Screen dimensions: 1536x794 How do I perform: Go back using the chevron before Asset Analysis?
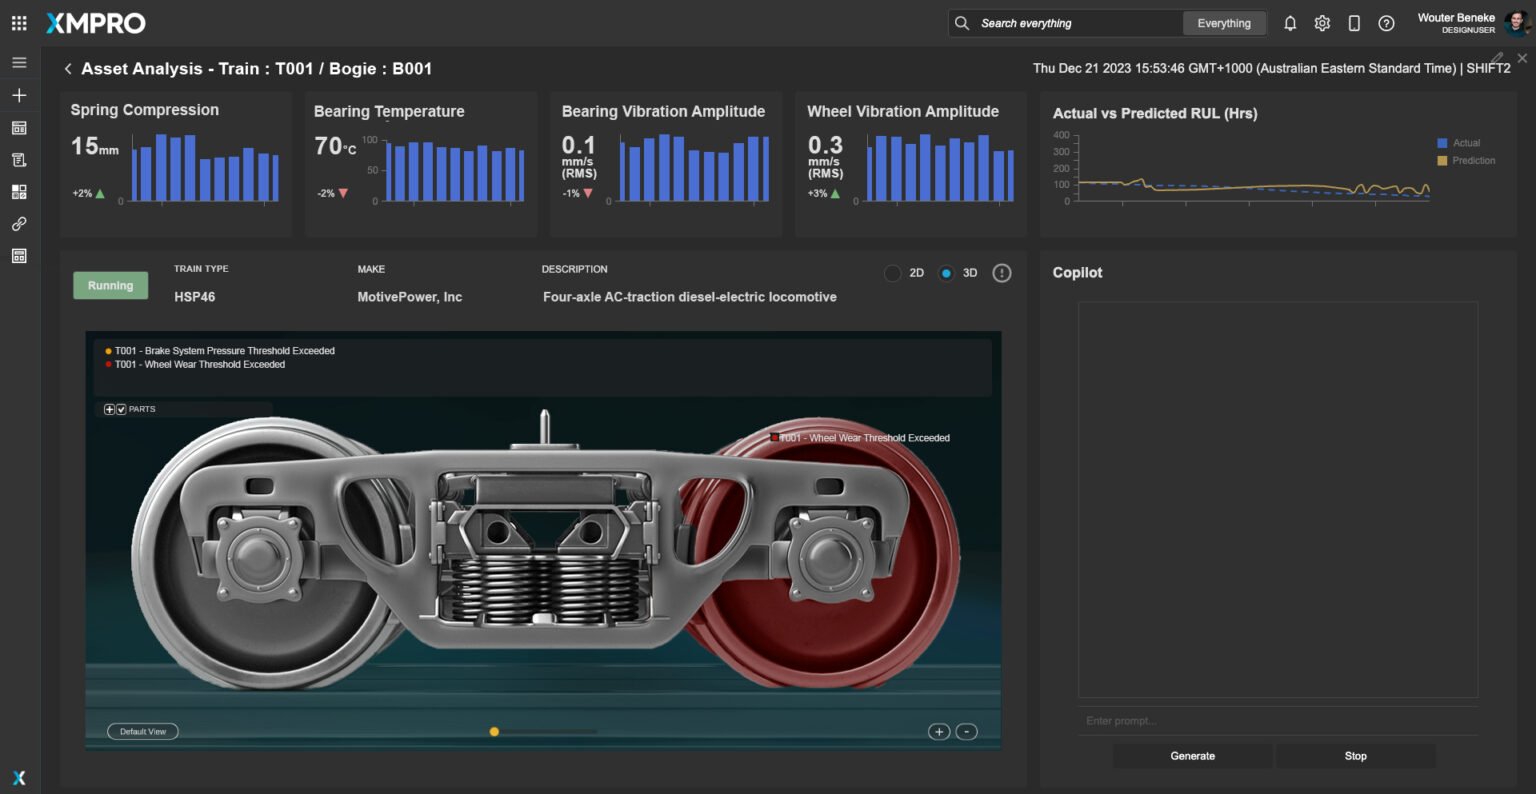click(68, 69)
